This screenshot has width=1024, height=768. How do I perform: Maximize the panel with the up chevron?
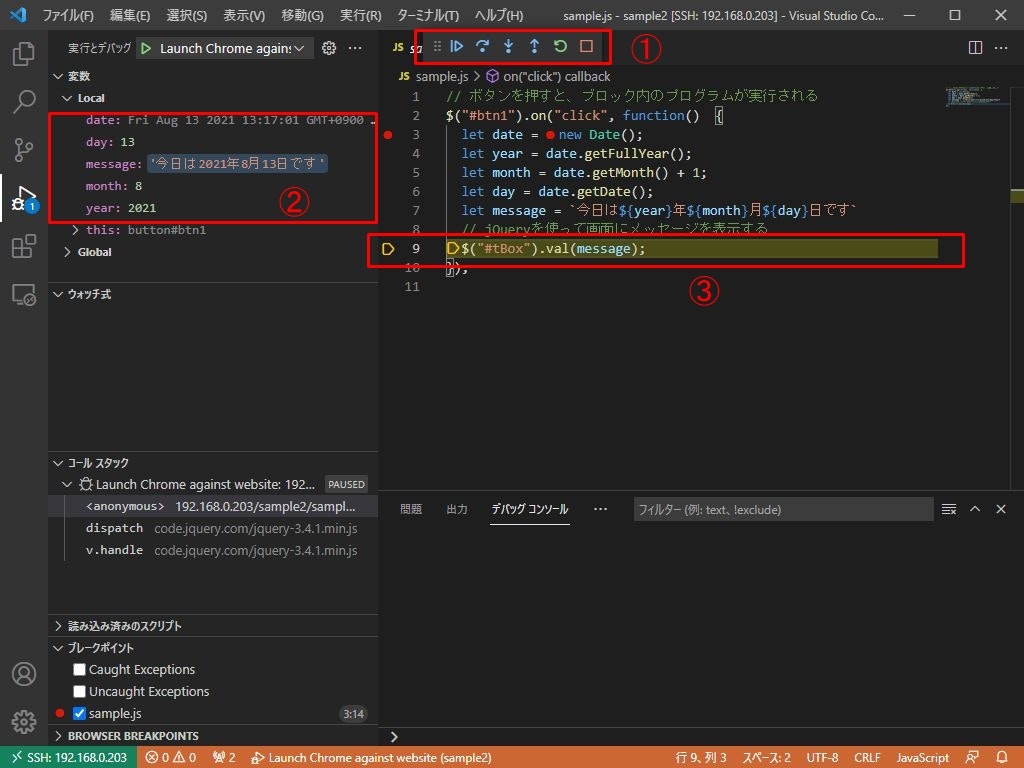click(x=975, y=509)
